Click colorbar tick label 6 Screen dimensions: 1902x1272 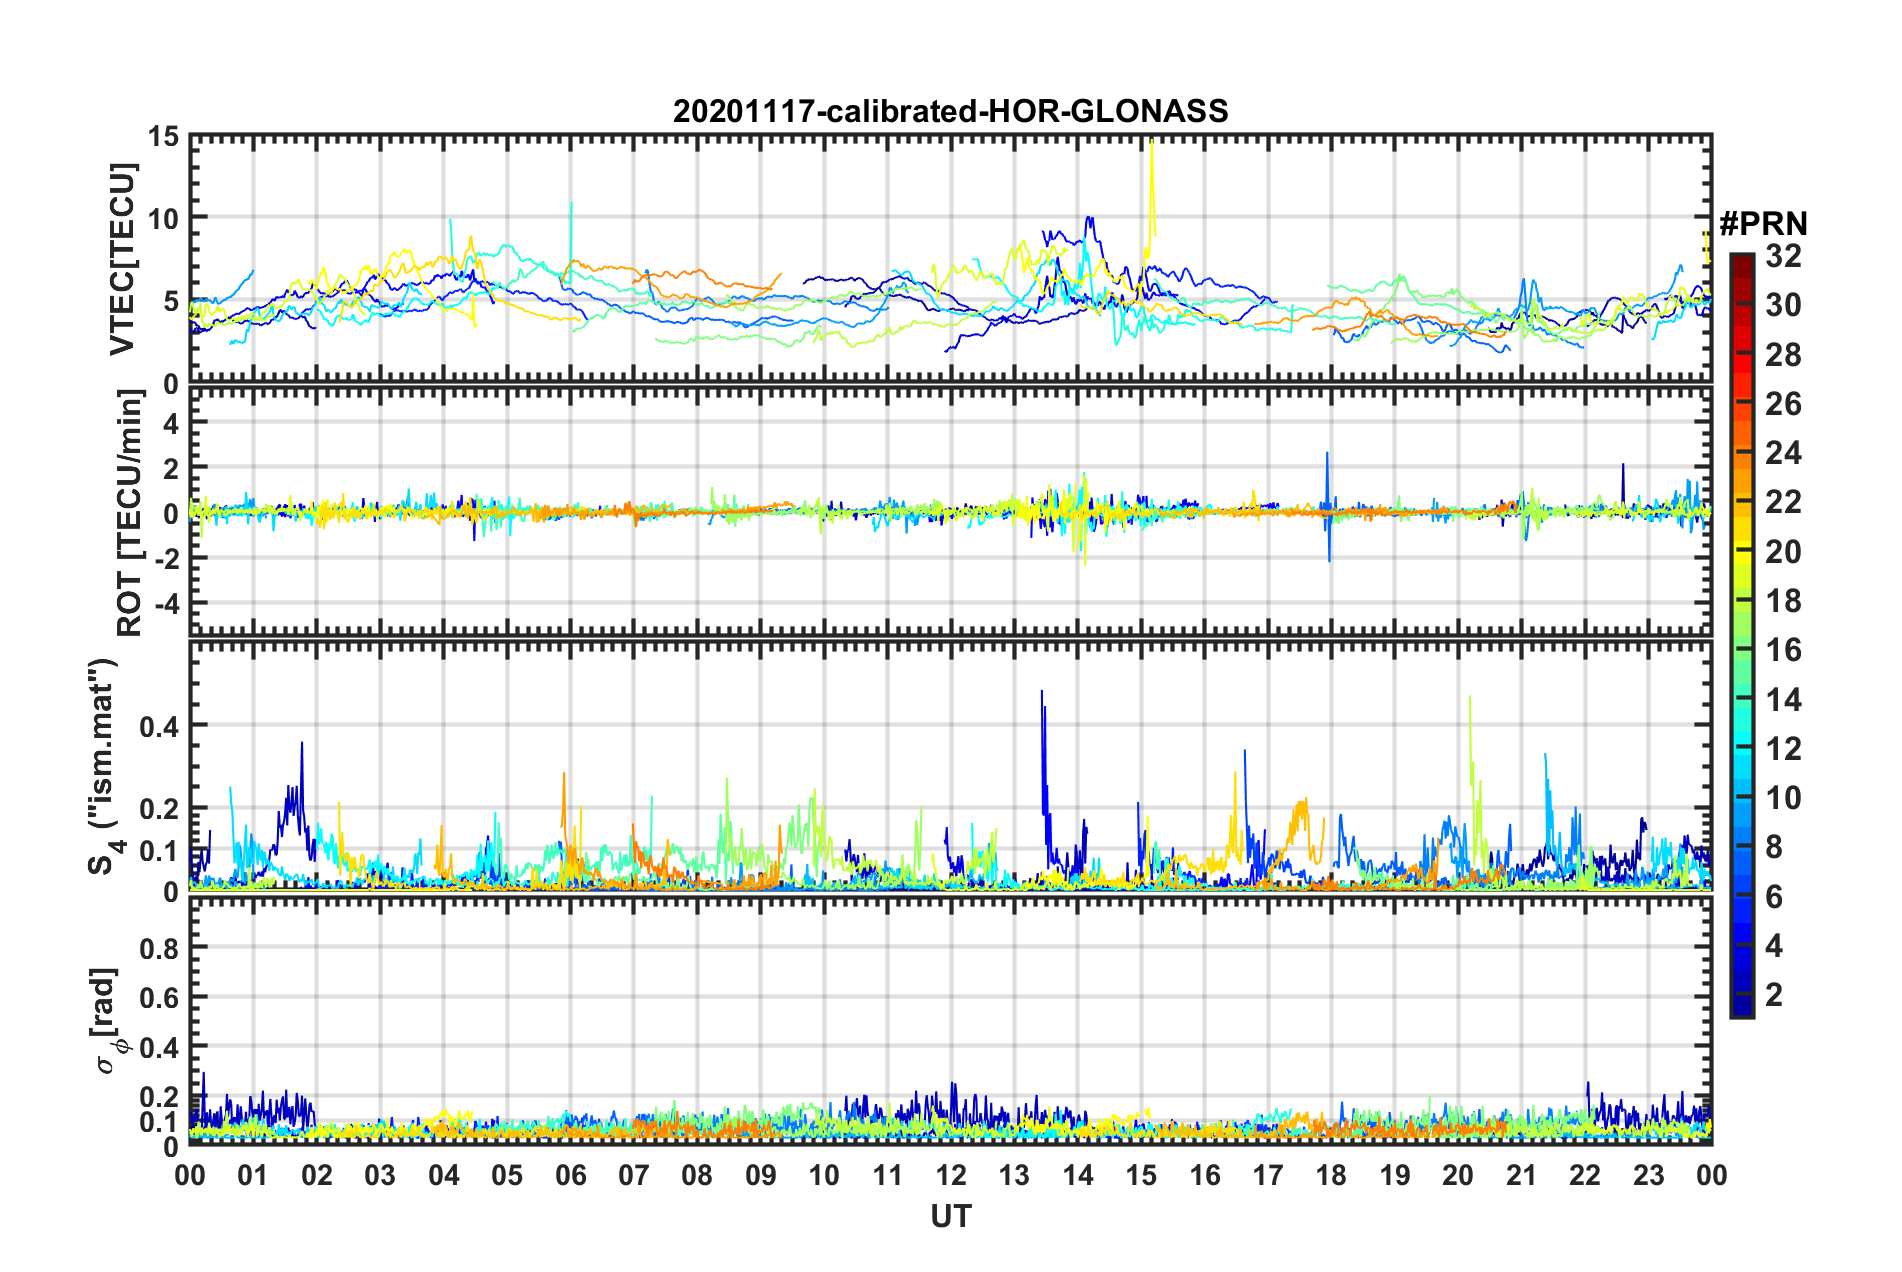pos(1773,897)
